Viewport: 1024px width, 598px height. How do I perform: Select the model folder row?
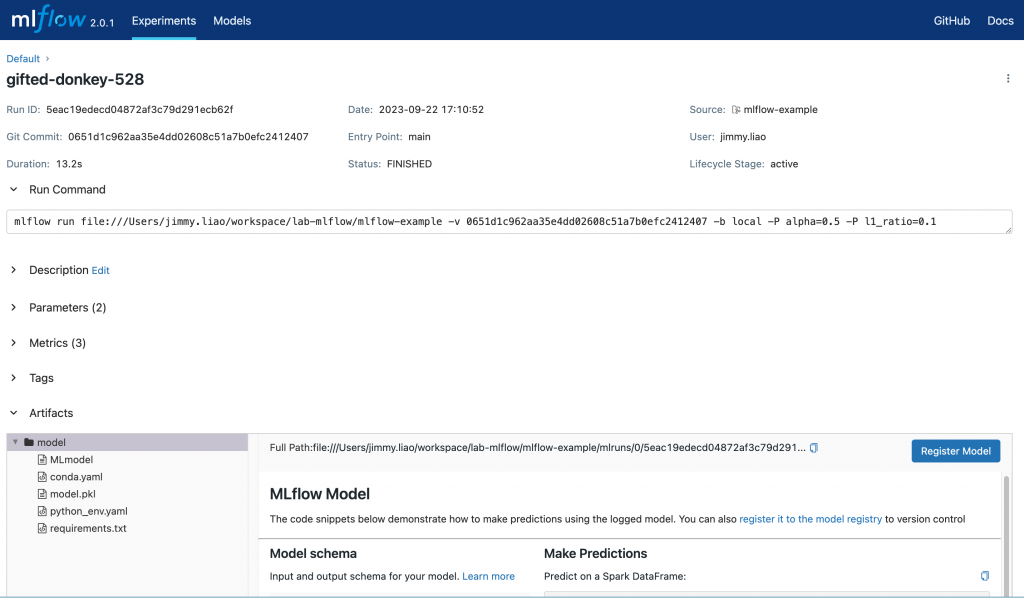click(x=127, y=442)
